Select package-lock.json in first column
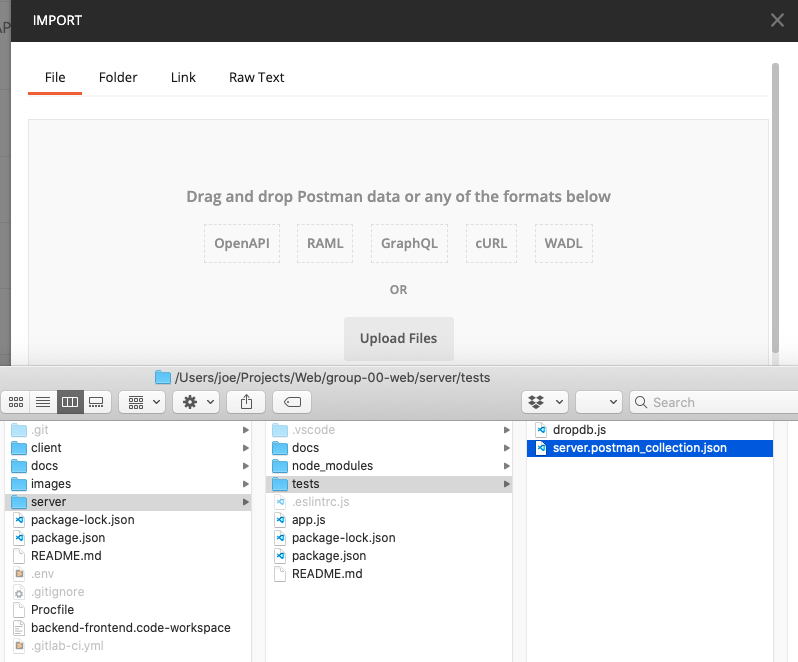 tap(129, 520)
